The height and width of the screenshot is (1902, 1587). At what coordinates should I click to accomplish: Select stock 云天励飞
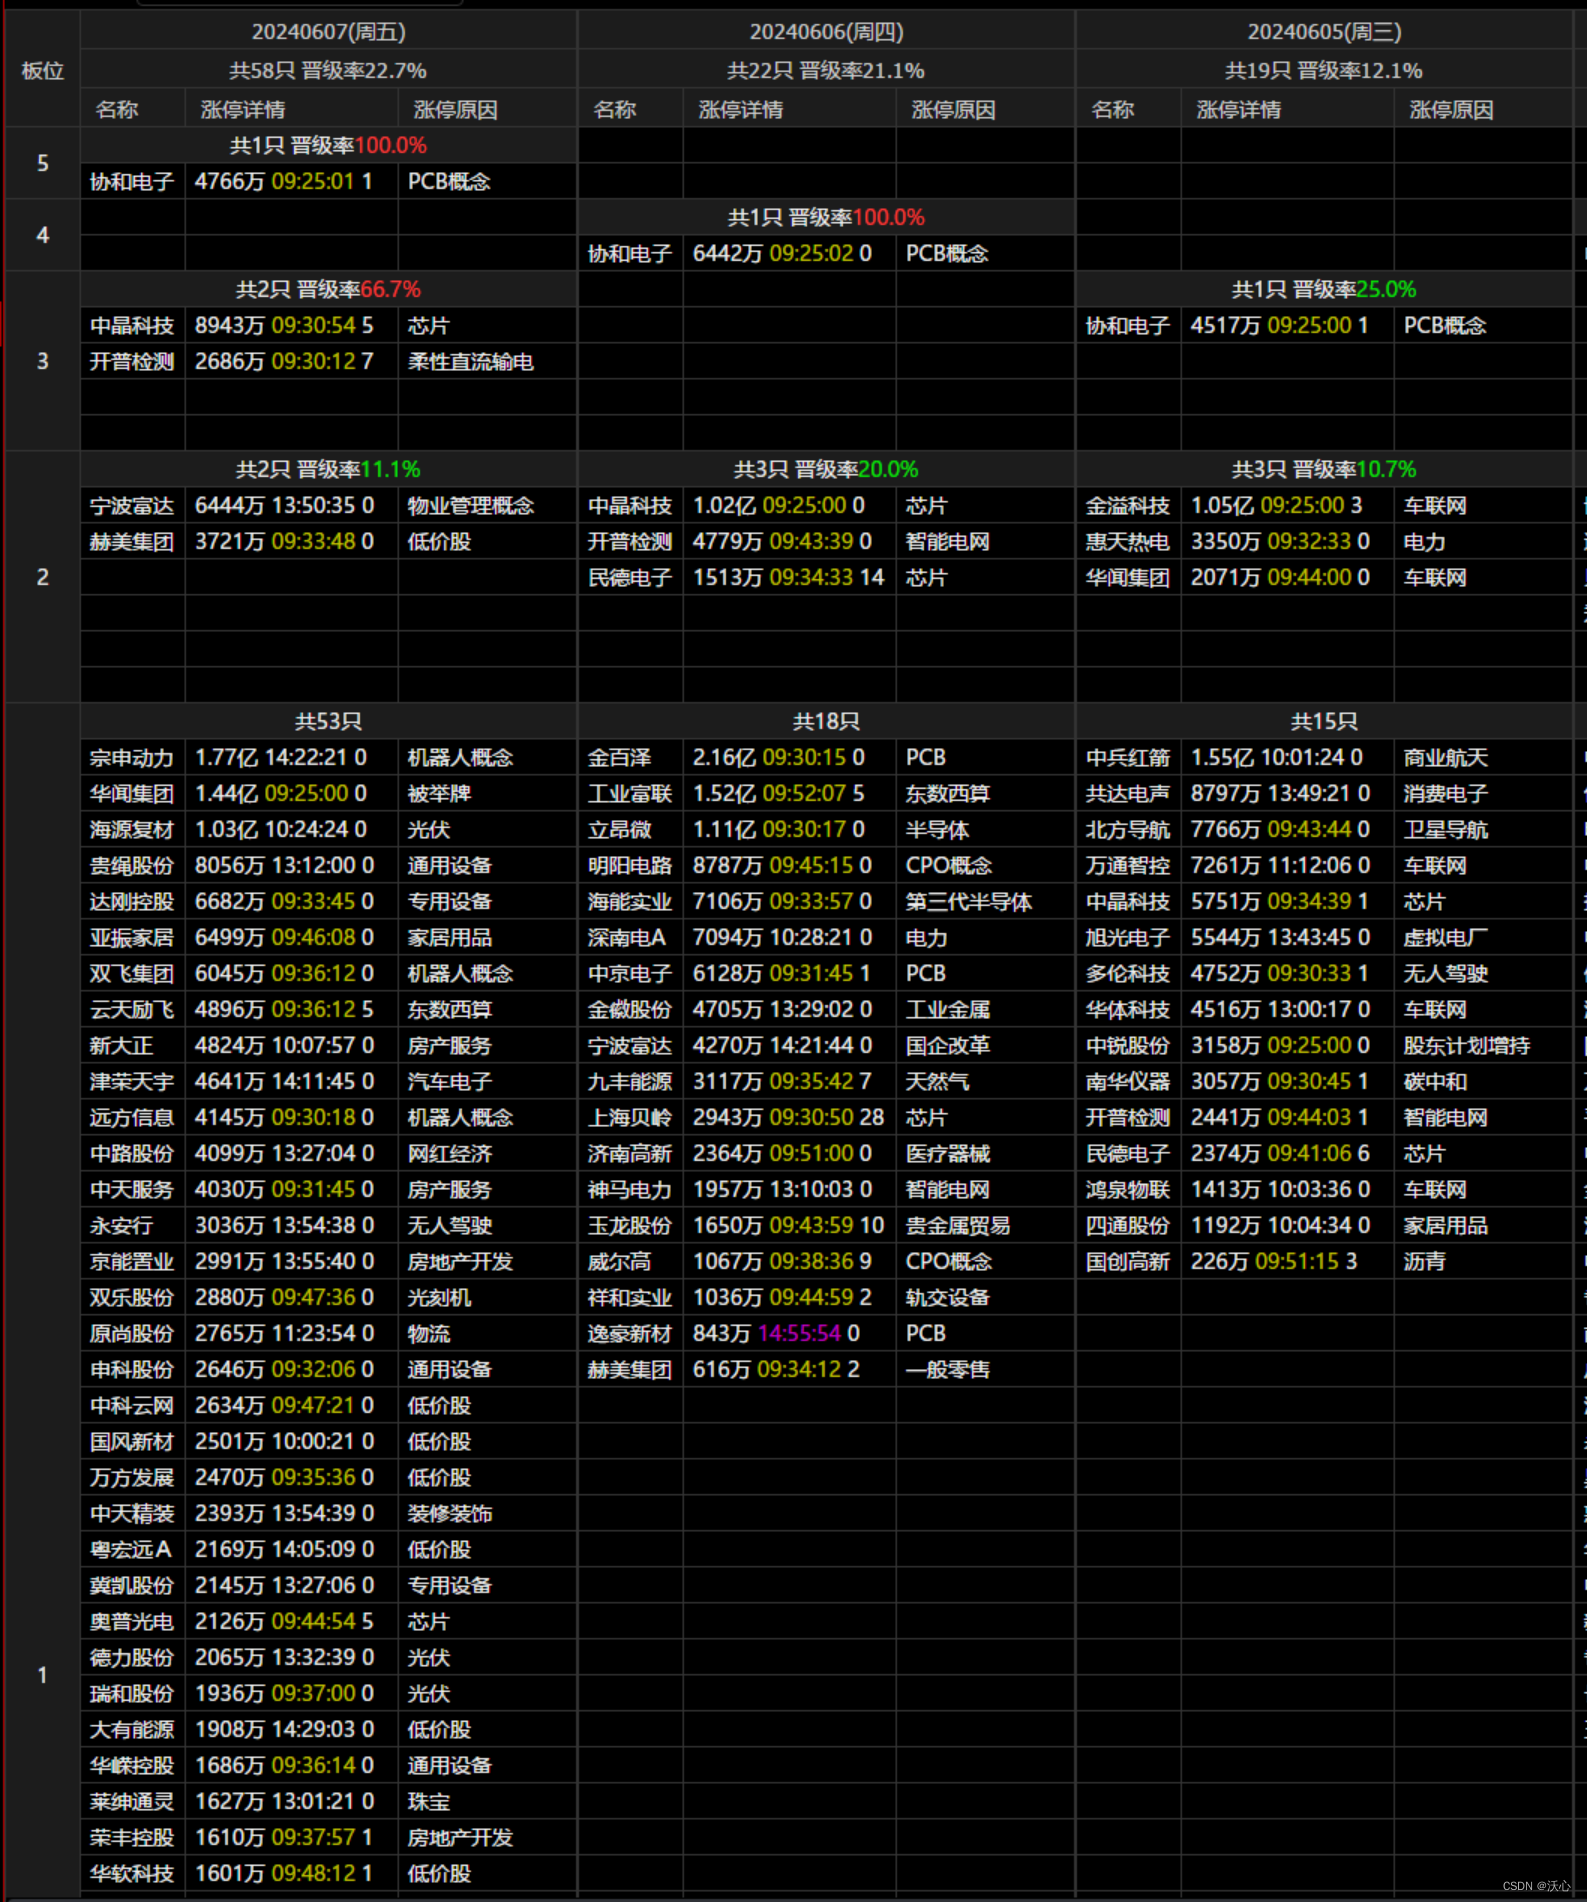(132, 1010)
